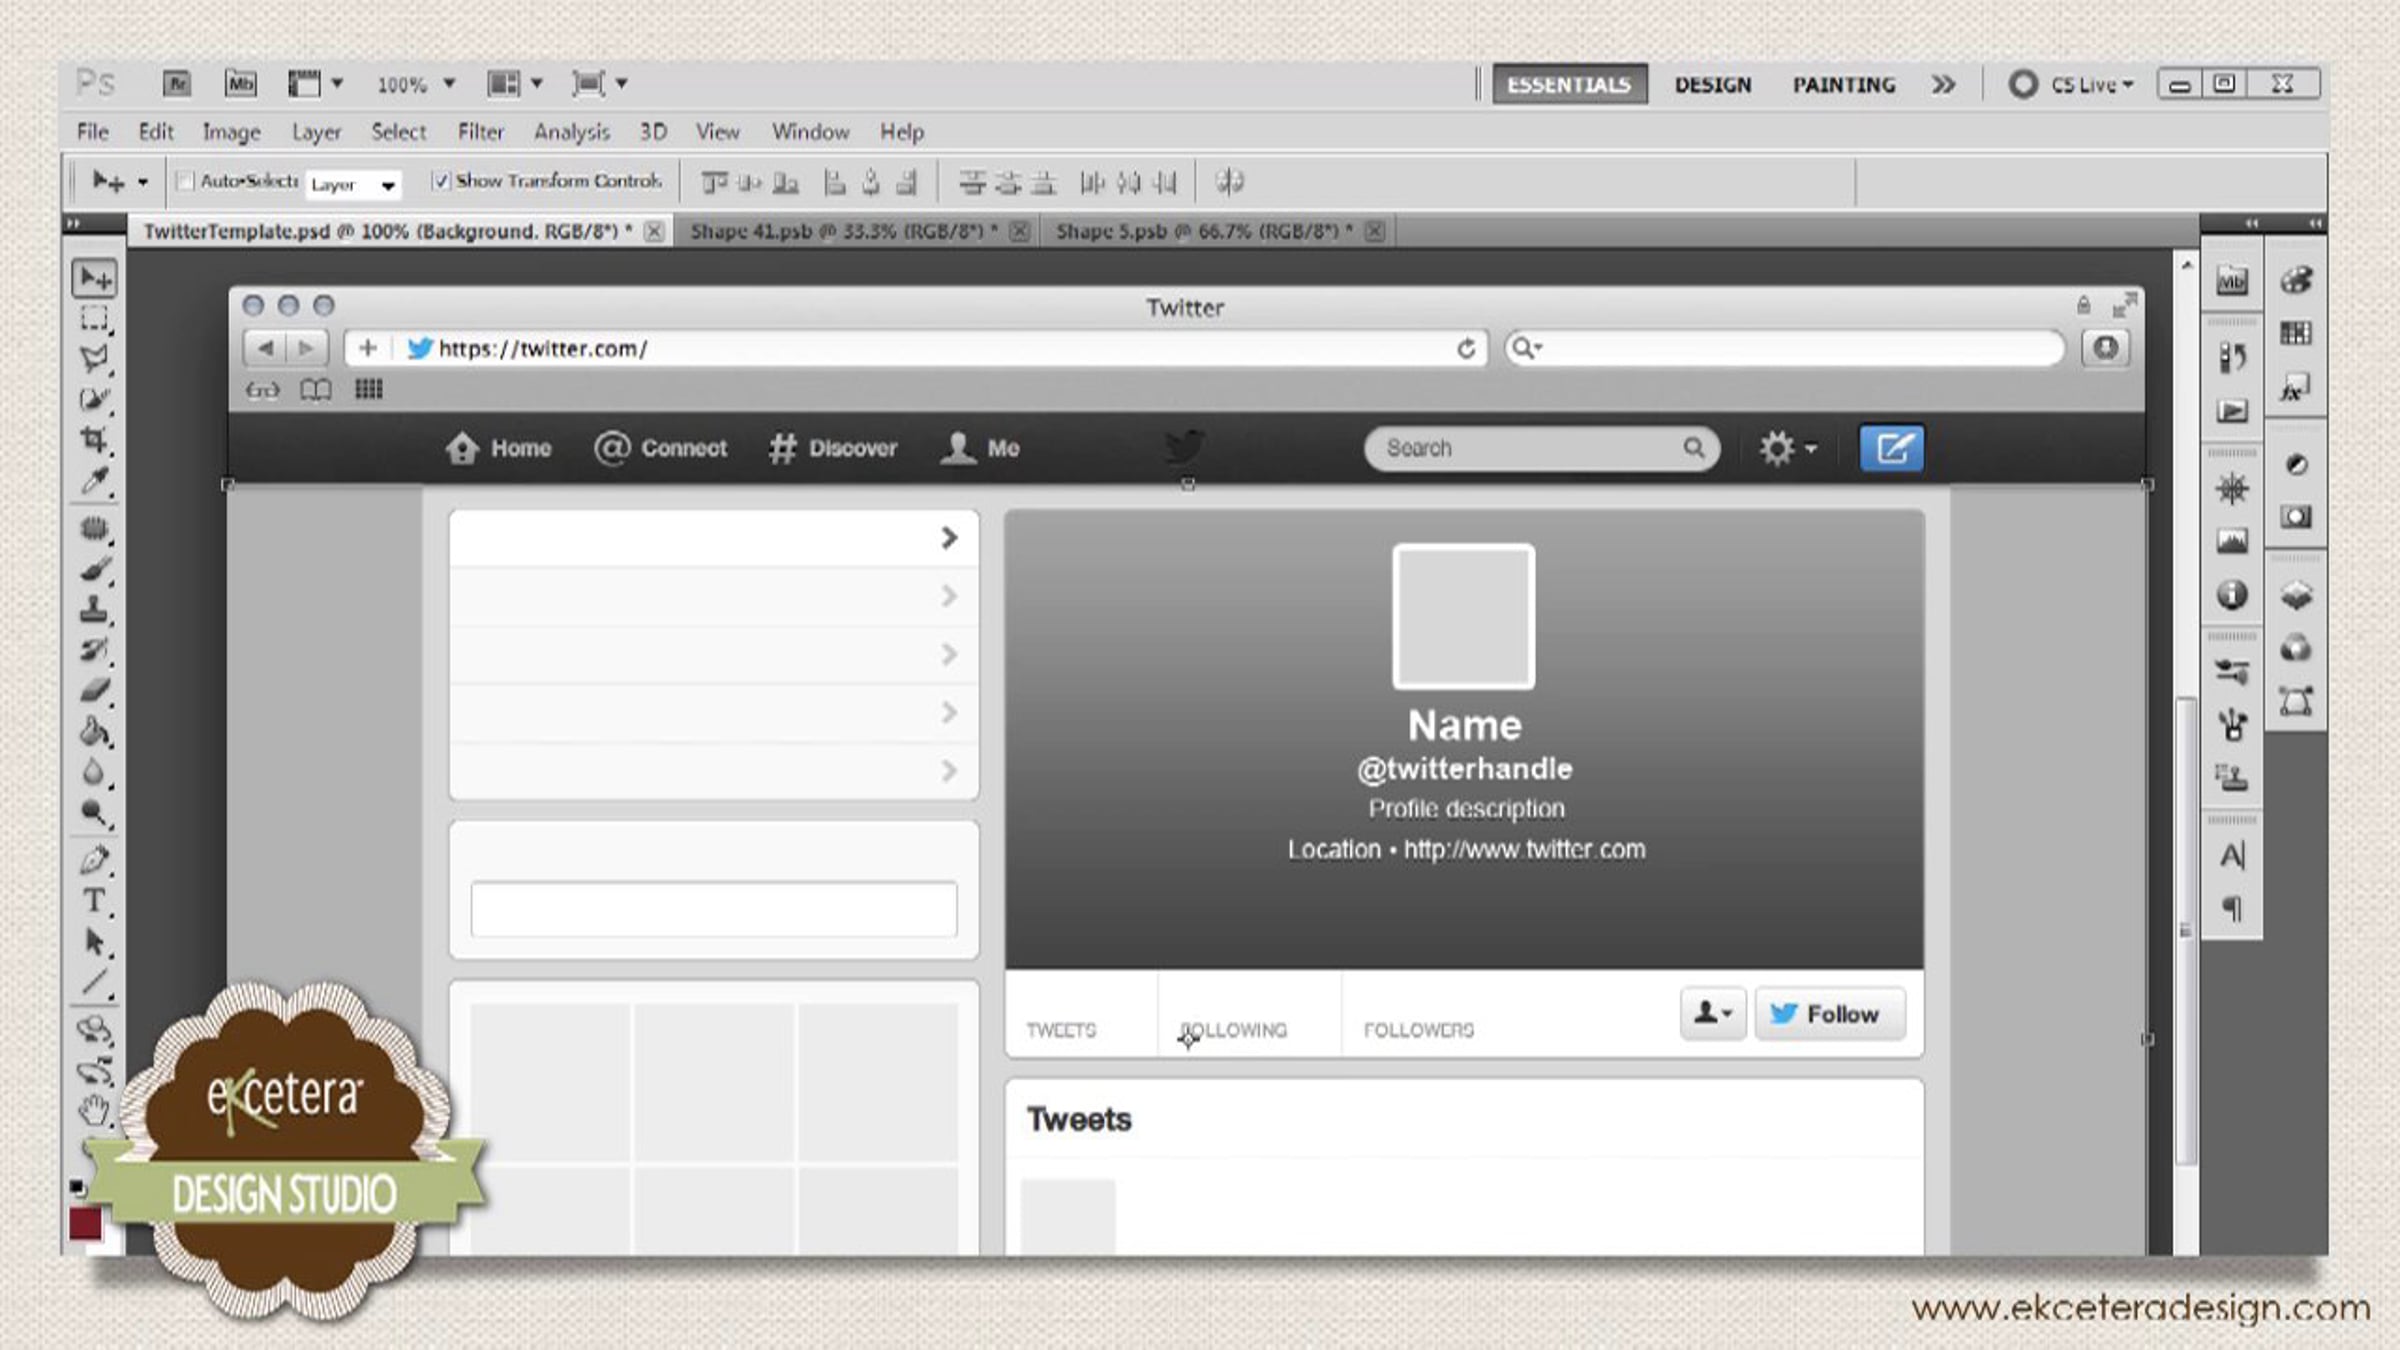
Task: Launch Bridge from the Br icon
Action: pos(177,84)
